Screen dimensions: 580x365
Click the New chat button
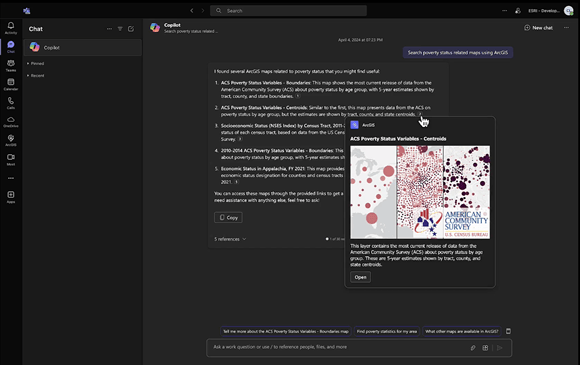[538, 28]
